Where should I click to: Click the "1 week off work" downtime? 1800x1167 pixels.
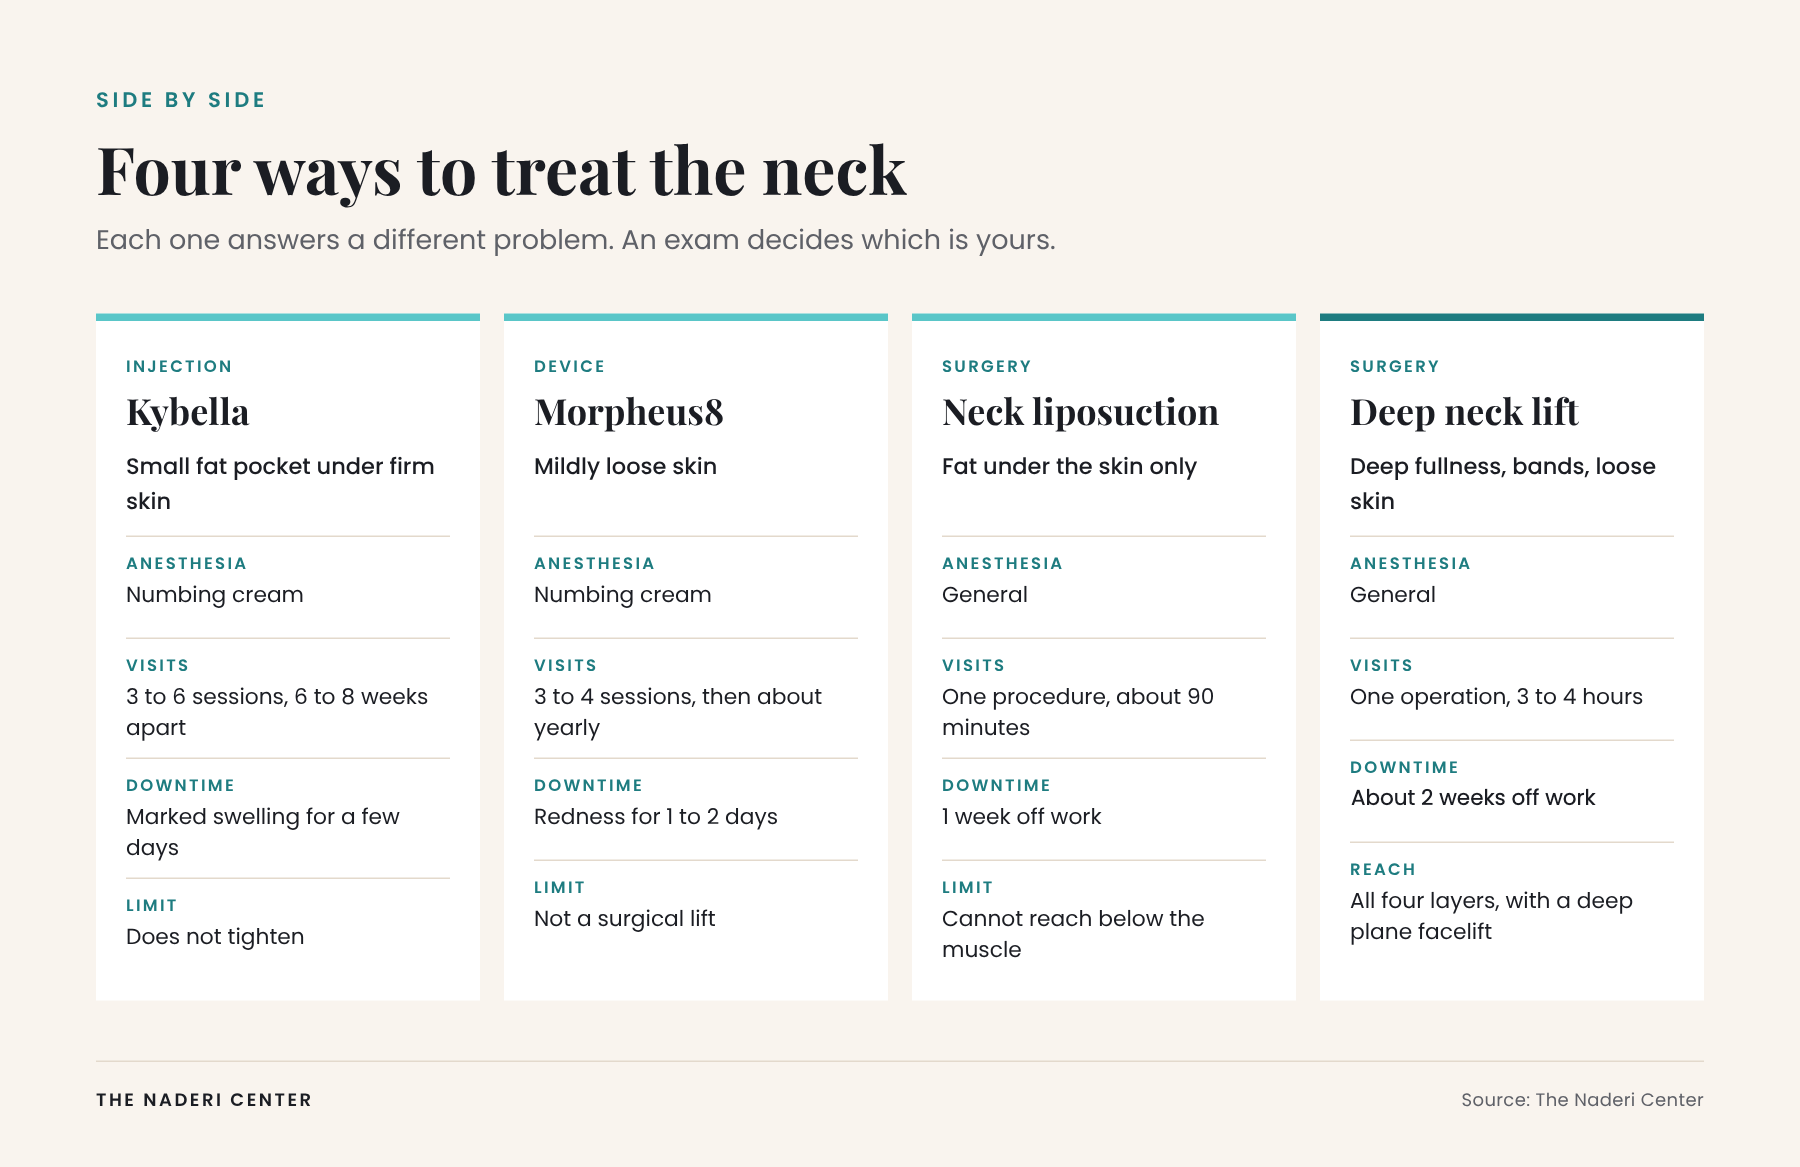click(1022, 817)
